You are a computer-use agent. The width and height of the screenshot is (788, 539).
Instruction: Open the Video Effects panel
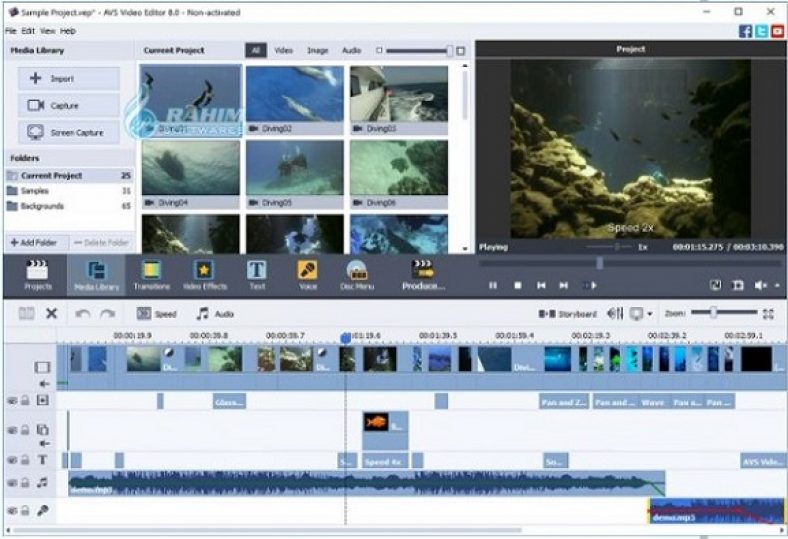click(x=204, y=274)
